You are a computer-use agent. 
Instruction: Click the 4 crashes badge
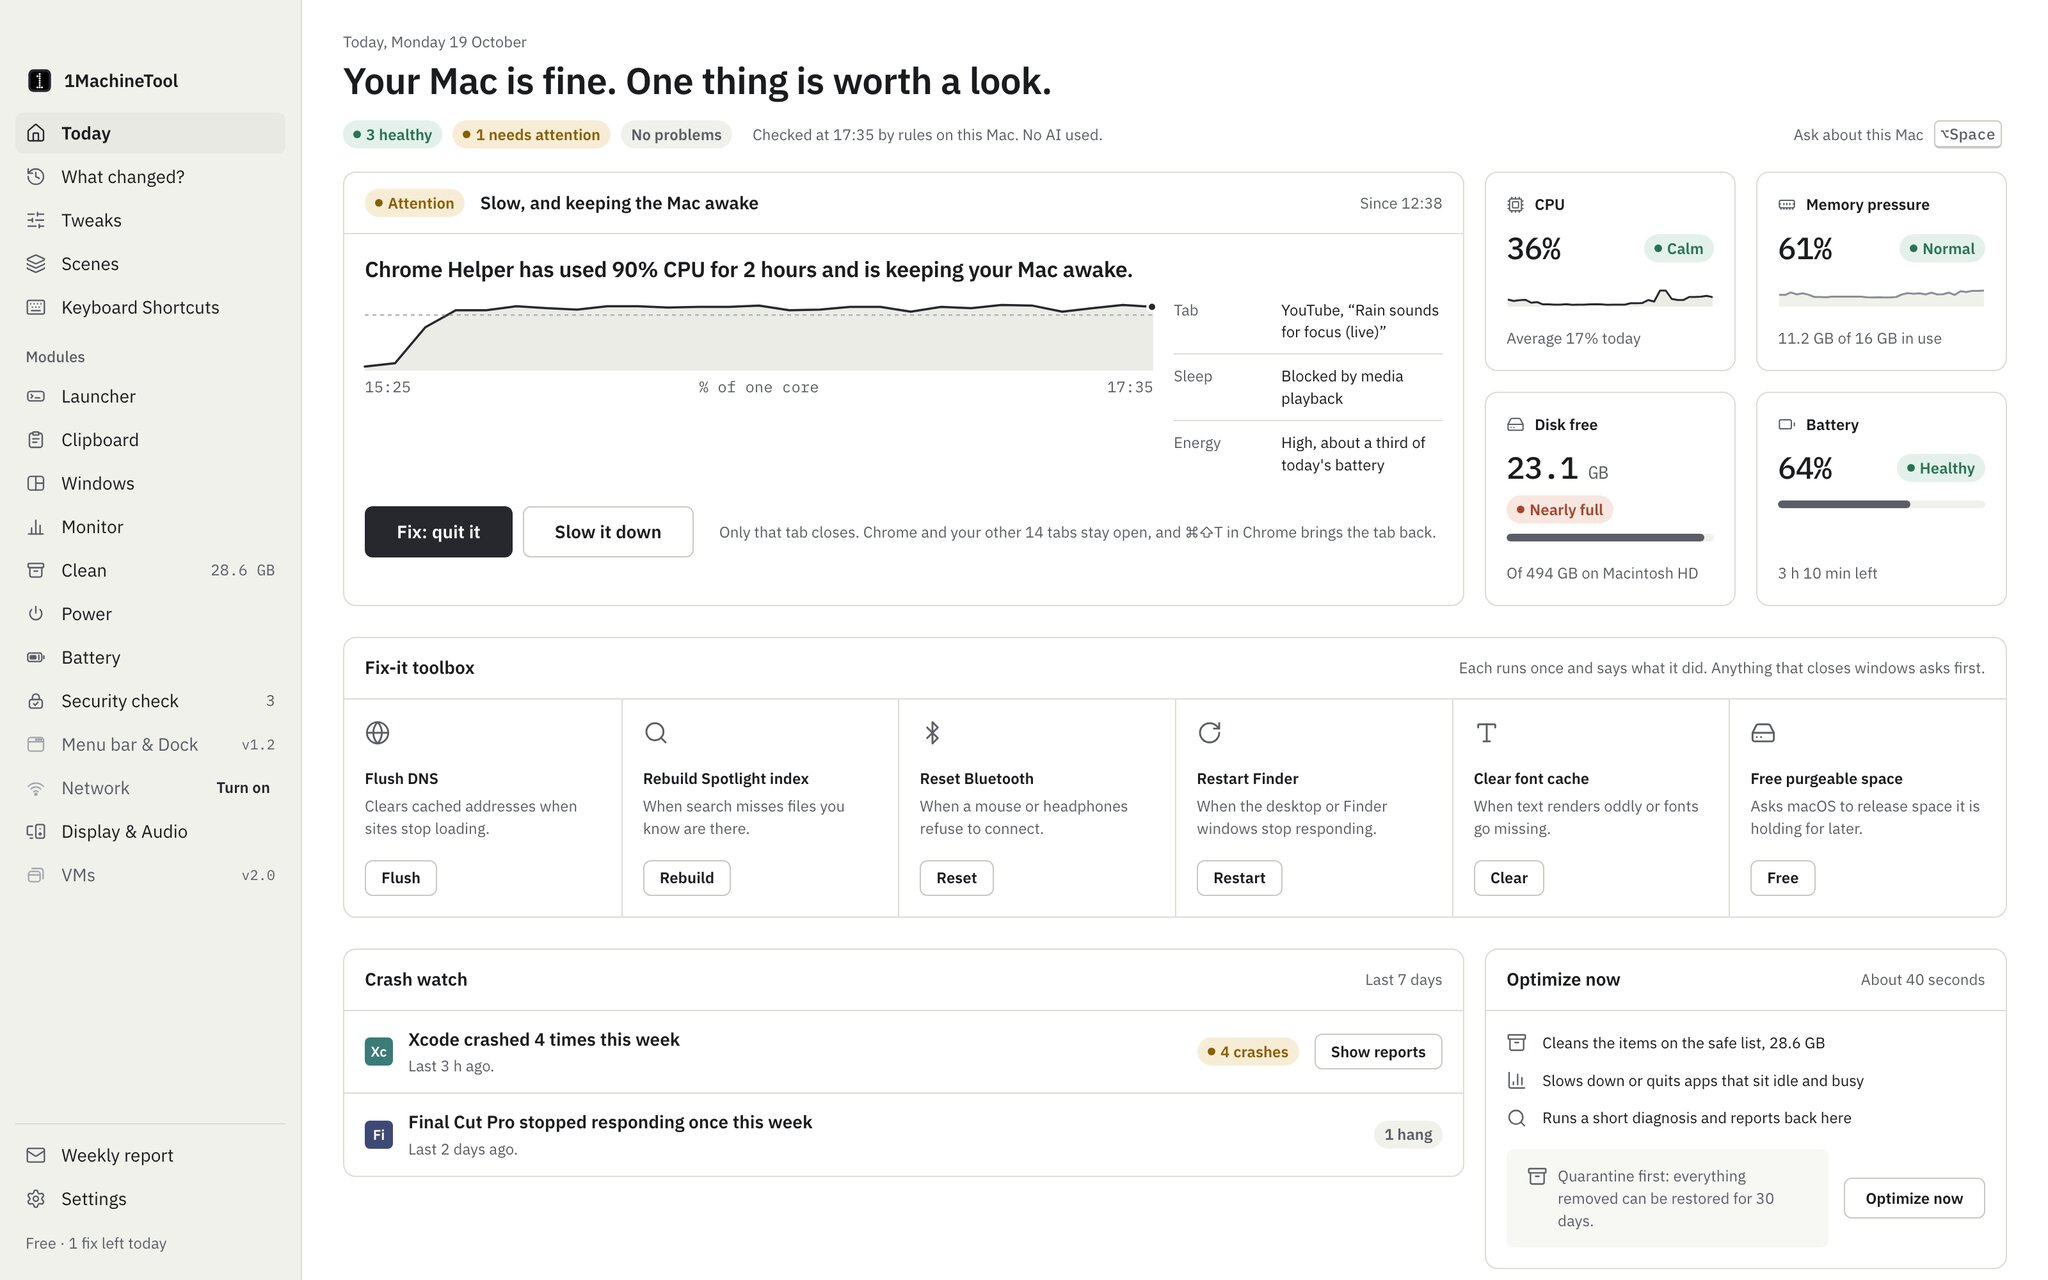(1248, 1052)
